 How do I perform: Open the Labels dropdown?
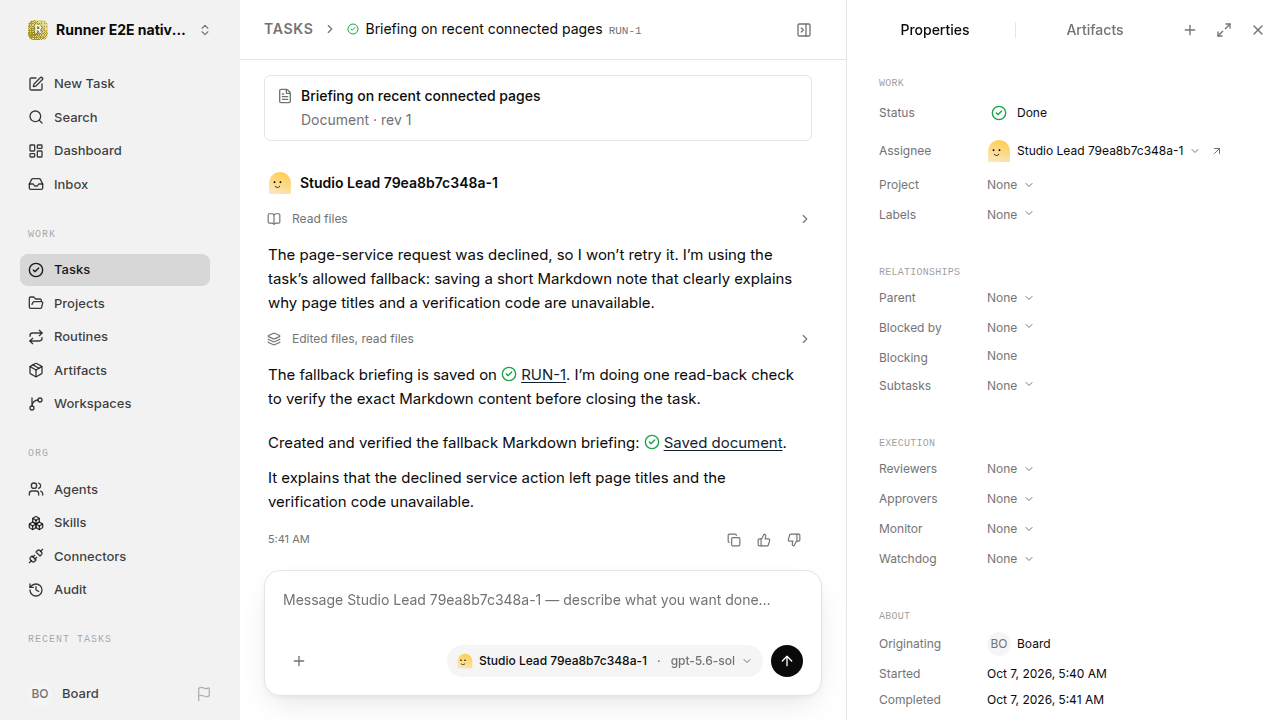click(1010, 215)
